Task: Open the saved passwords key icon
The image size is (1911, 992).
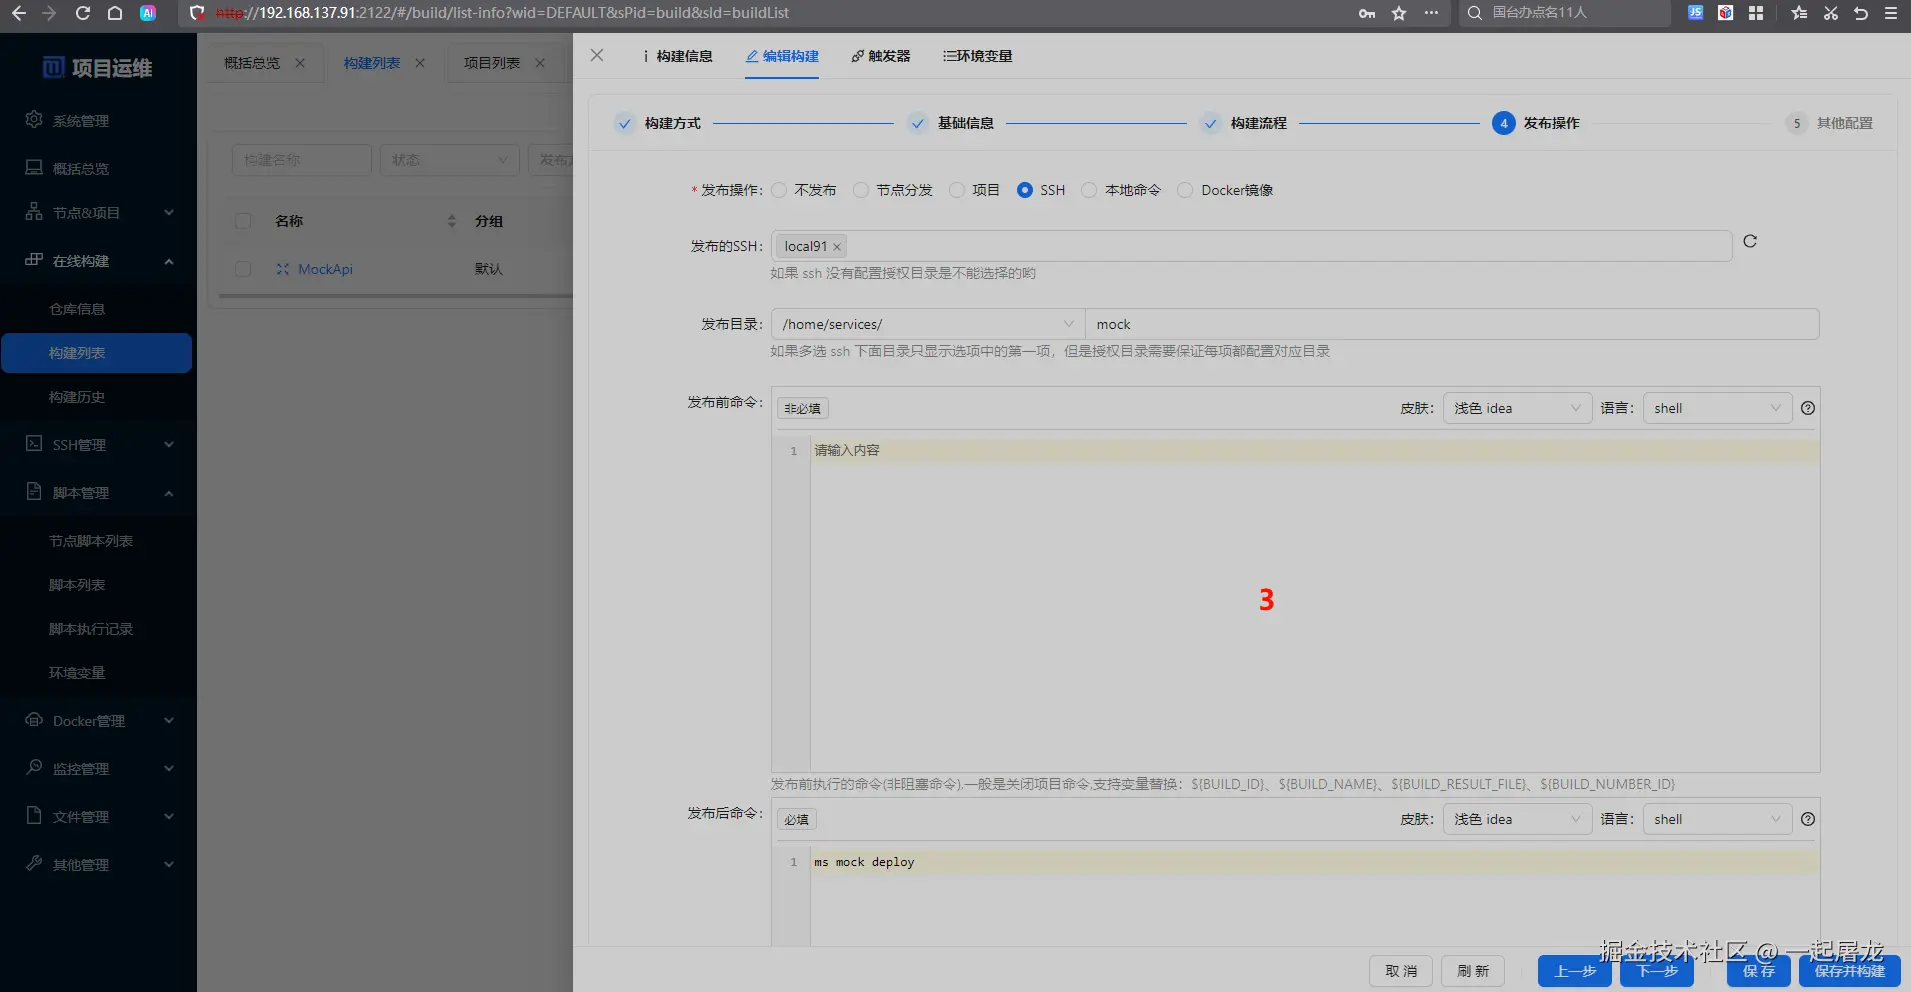Action: pos(1367,13)
